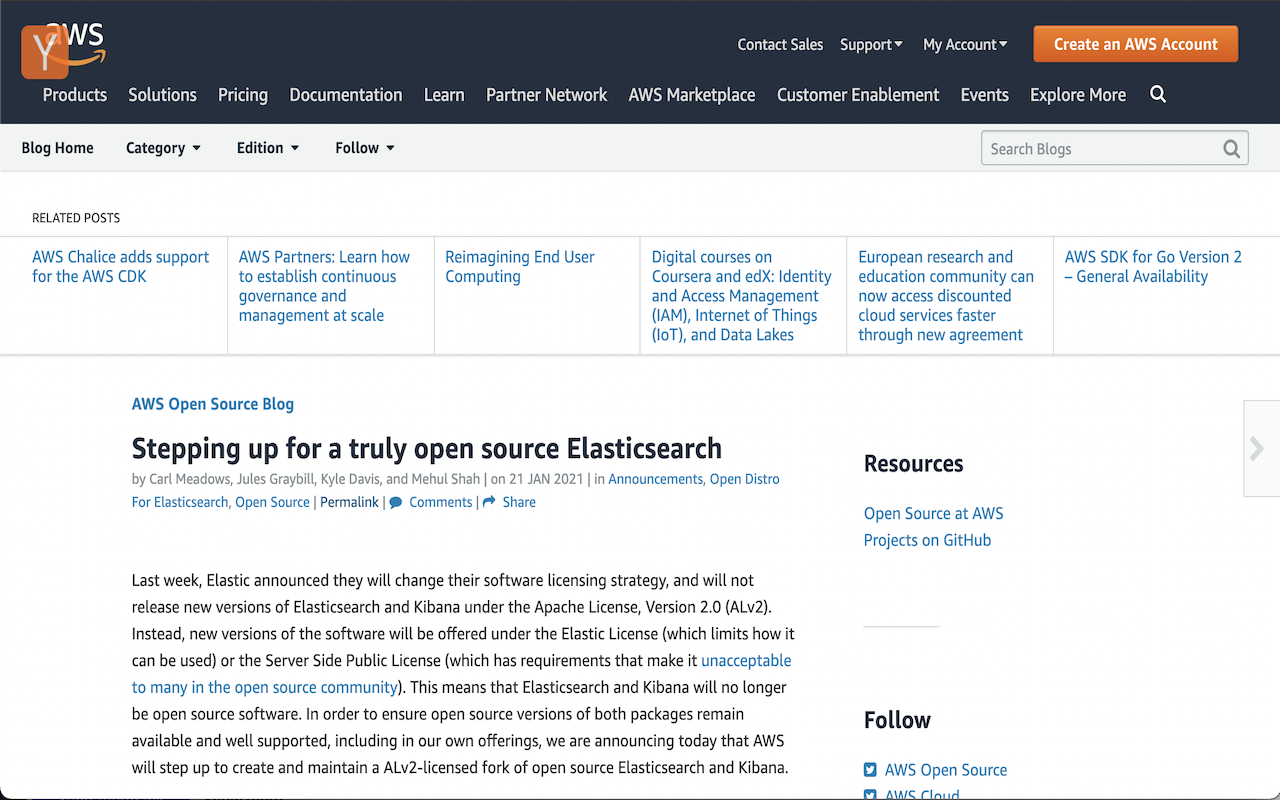Open the Follow dropdown menu
The image size is (1280, 800).
[x=365, y=148]
